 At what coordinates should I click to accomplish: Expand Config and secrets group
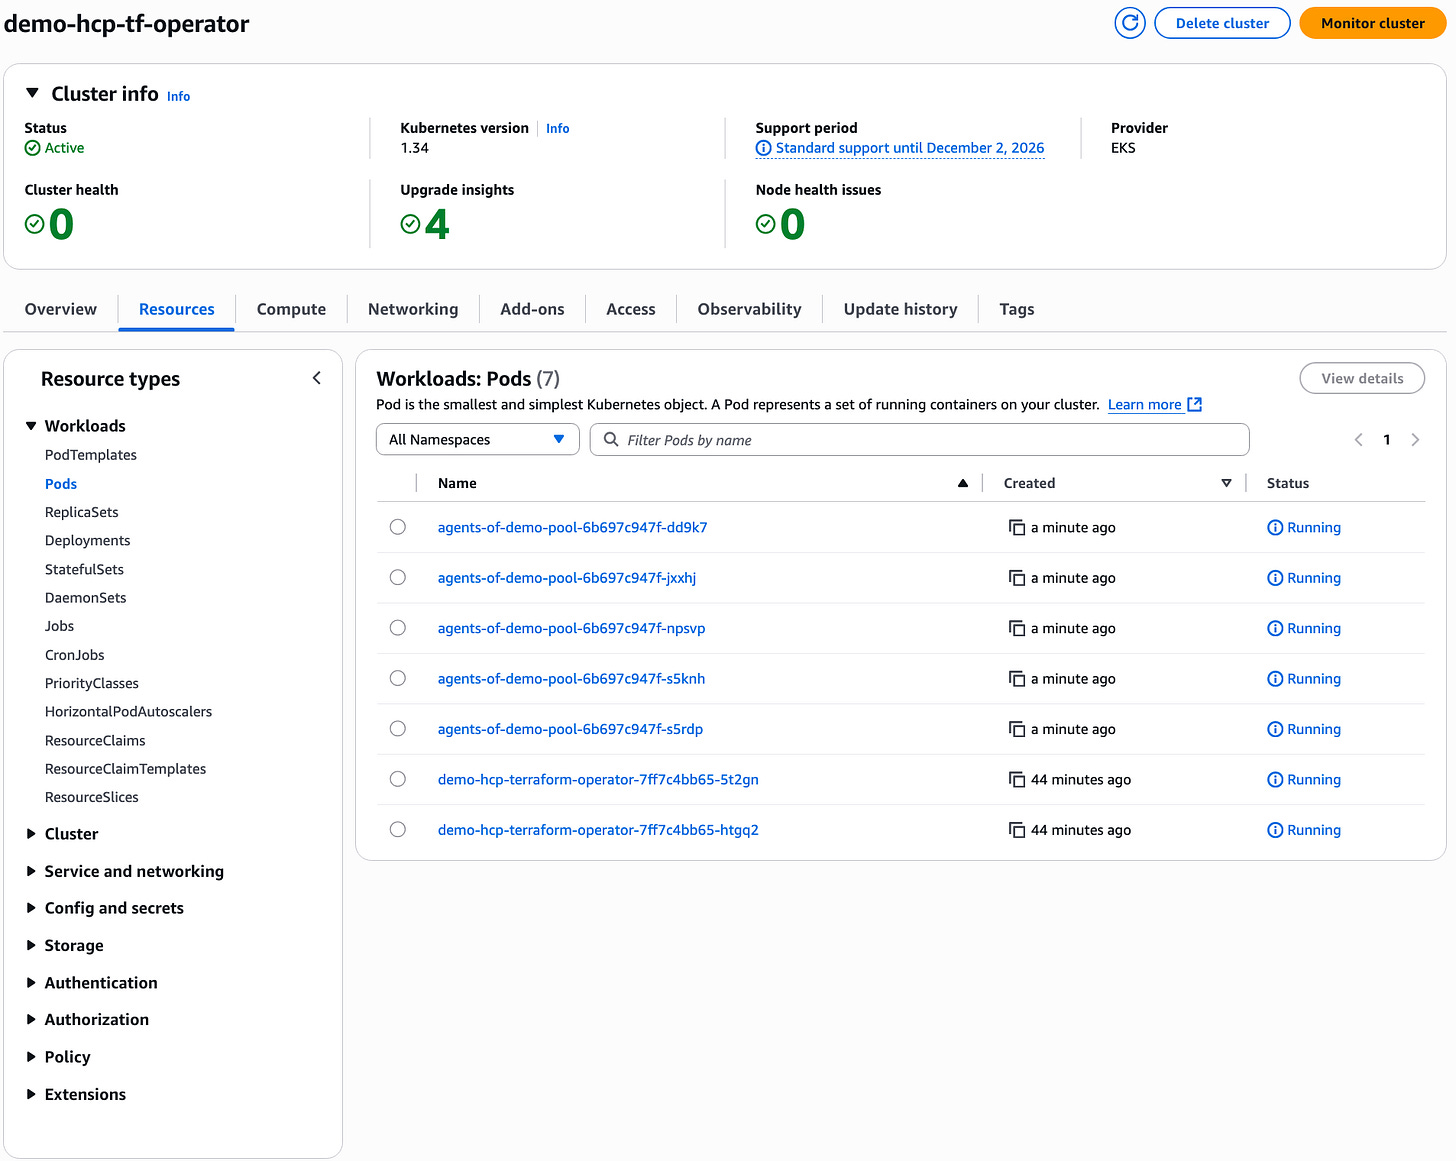point(31,908)
